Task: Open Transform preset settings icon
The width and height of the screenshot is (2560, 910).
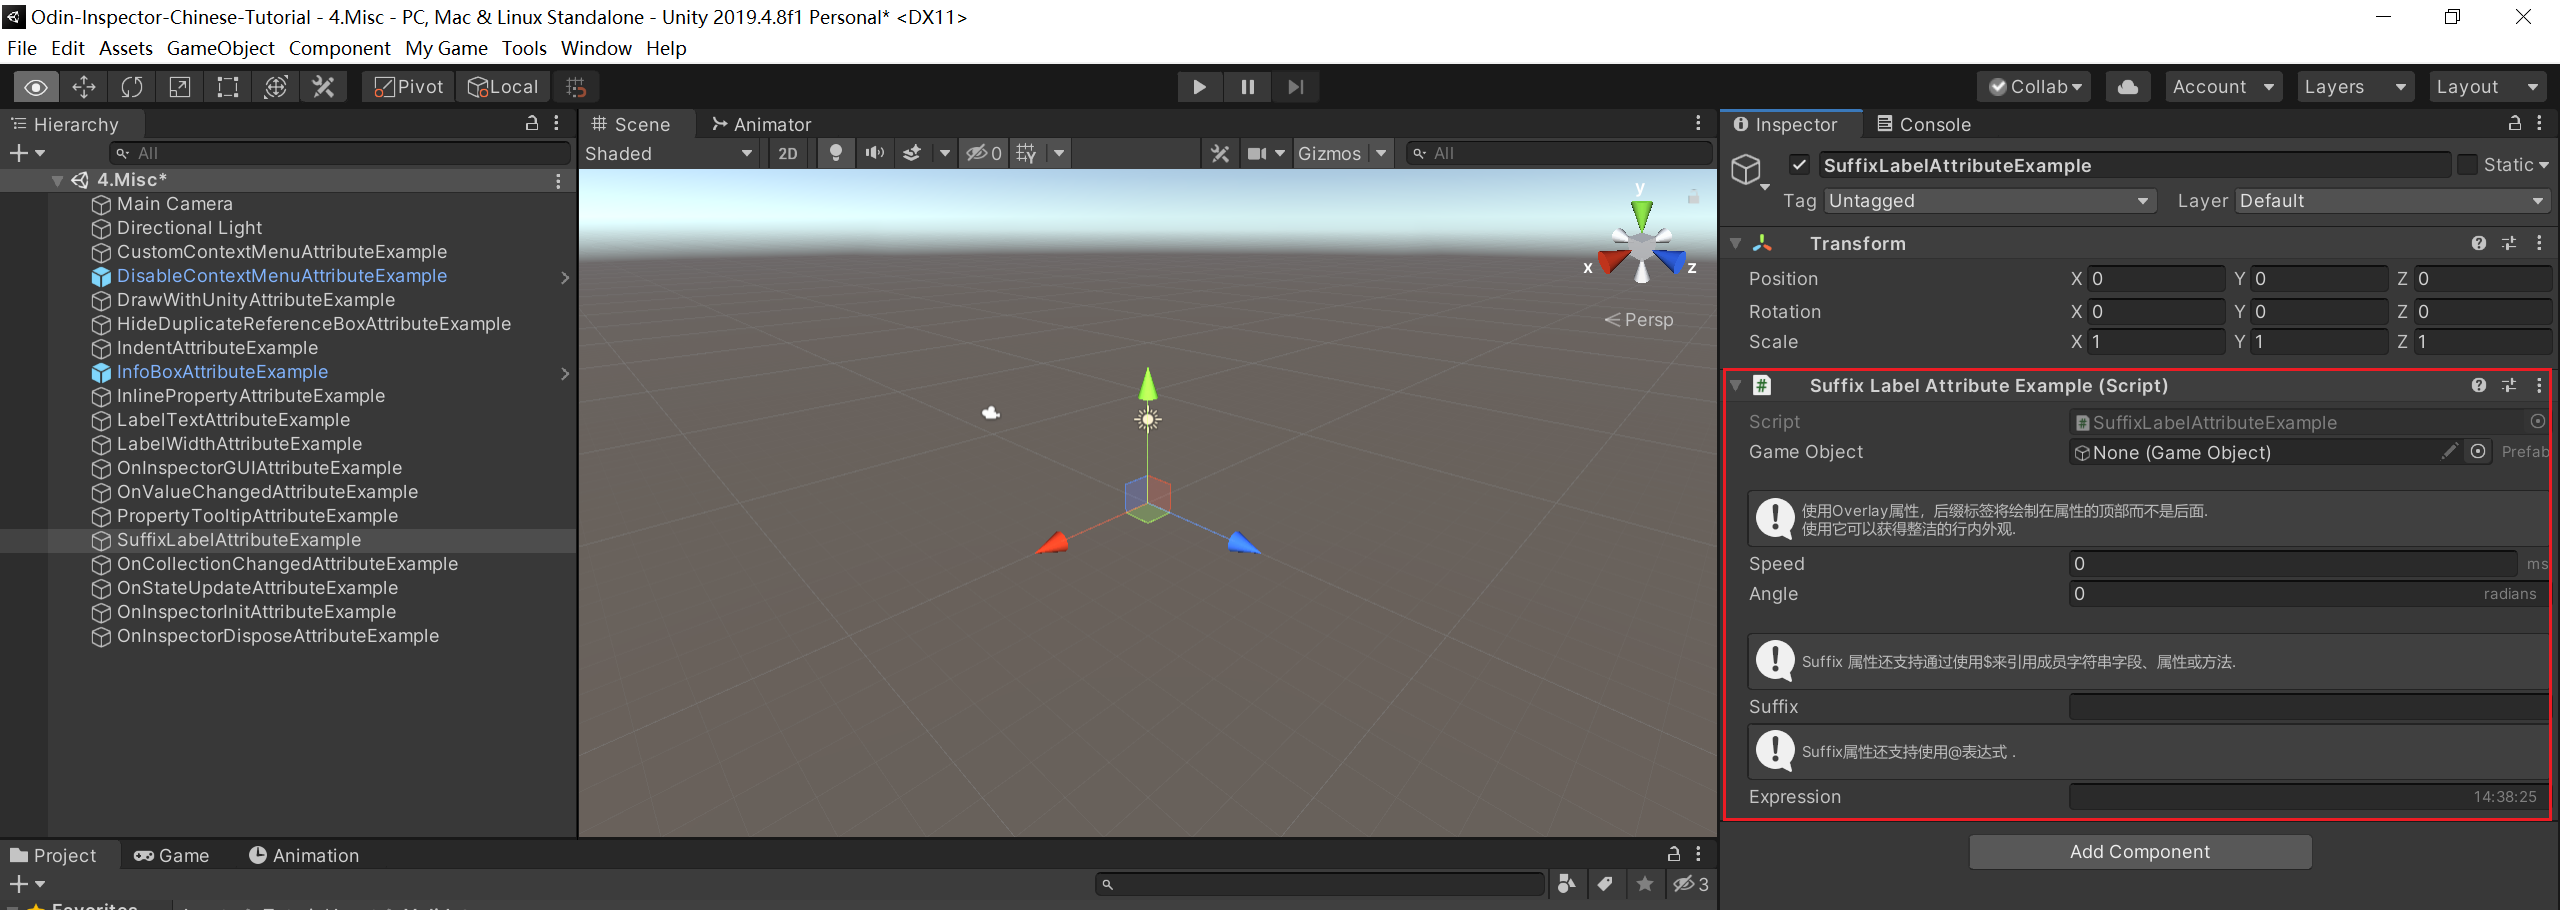Action: click(2509, 243)
